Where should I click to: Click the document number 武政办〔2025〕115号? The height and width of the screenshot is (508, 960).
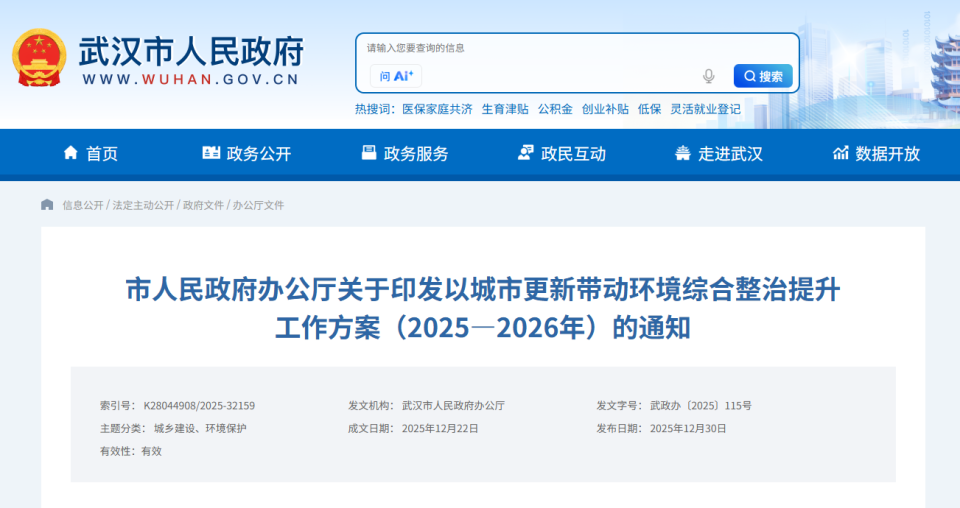tap(700, 406)
